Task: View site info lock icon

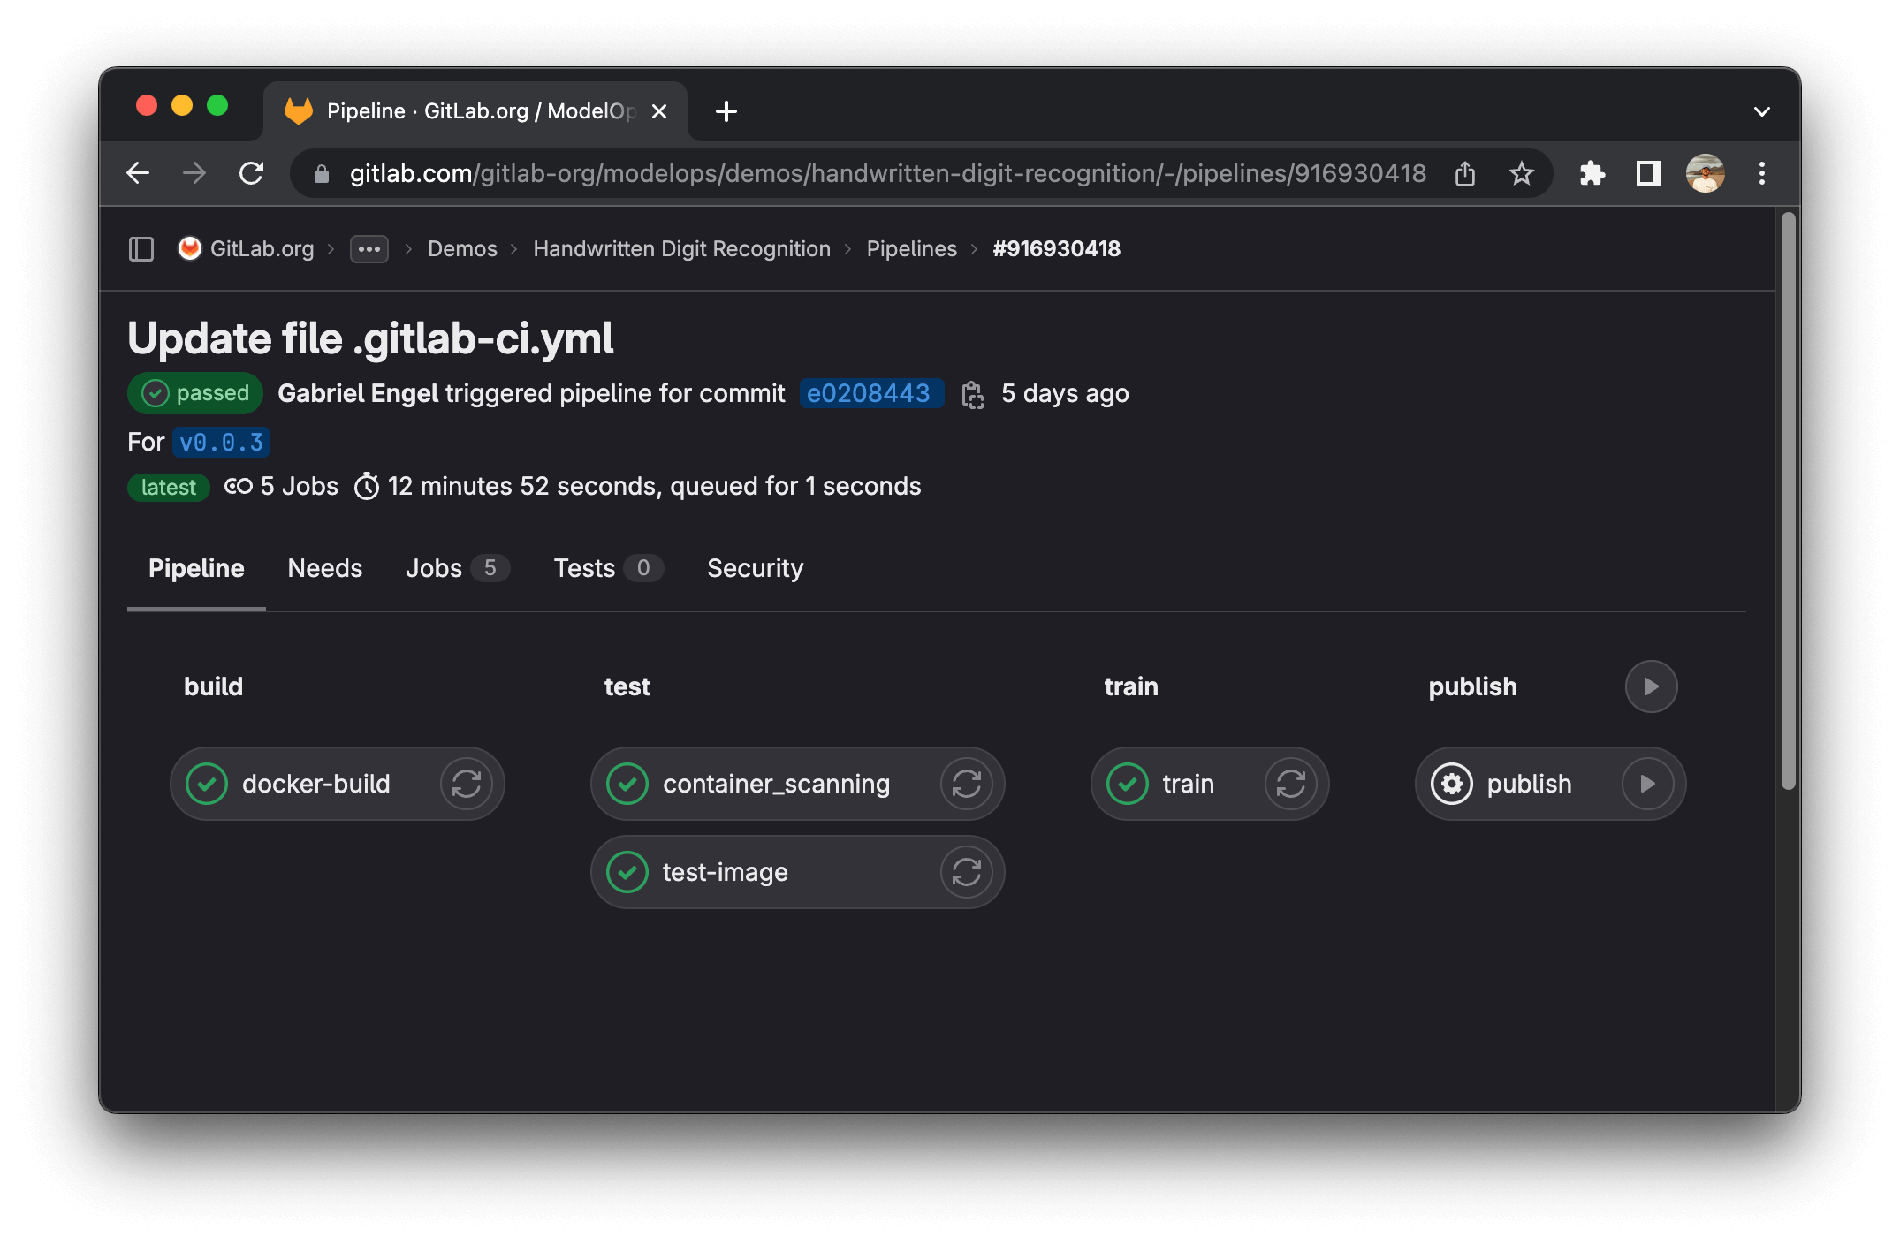Action: pyautogui.click(x=321, y=174)
